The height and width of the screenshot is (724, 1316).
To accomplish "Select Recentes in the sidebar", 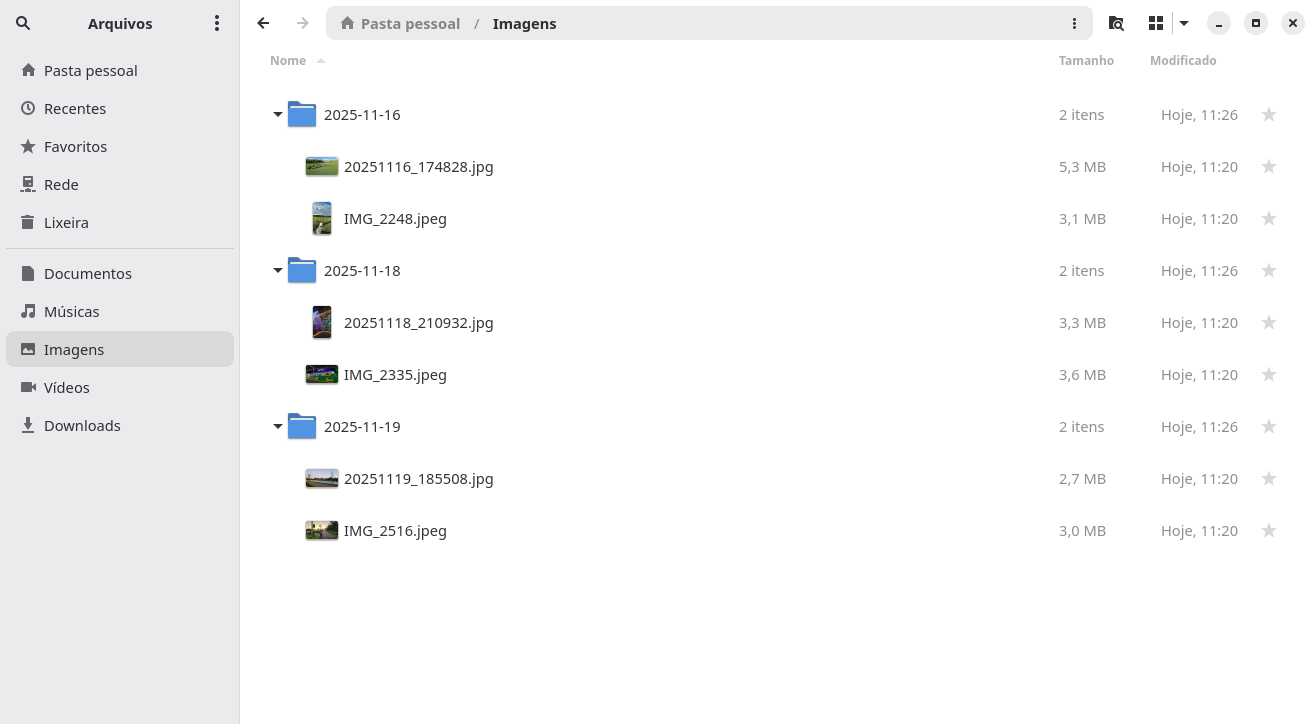I will point(75,108).
